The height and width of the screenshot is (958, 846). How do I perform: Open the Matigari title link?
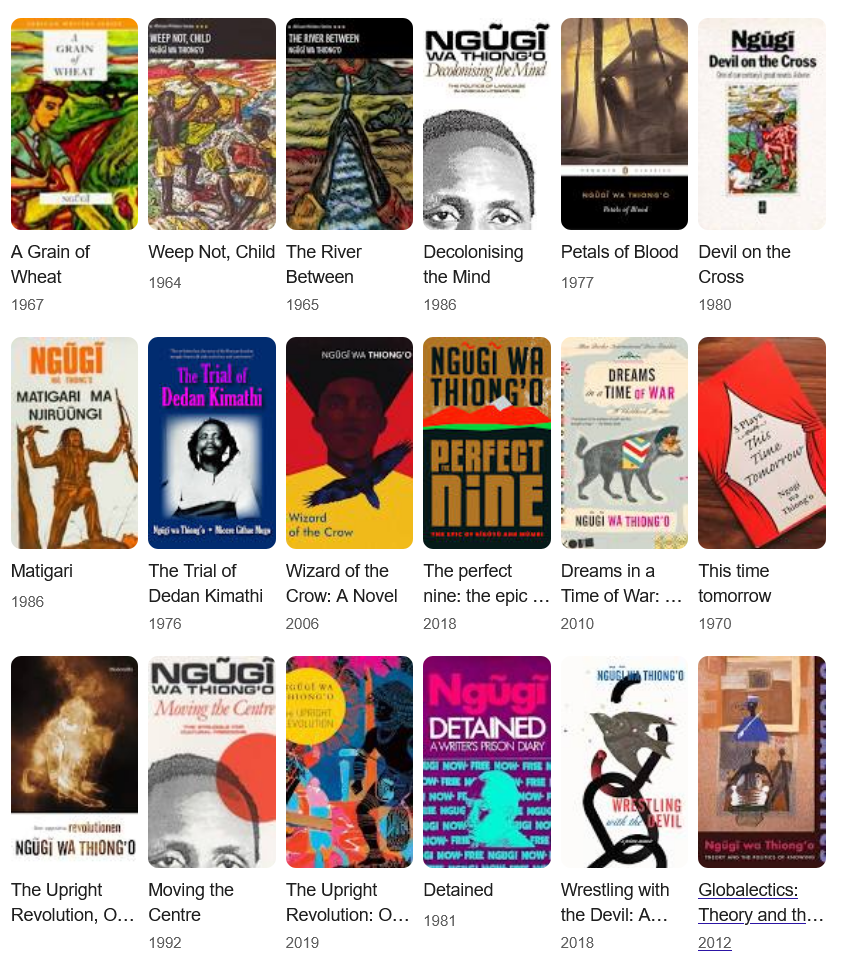tap(42, 571)
